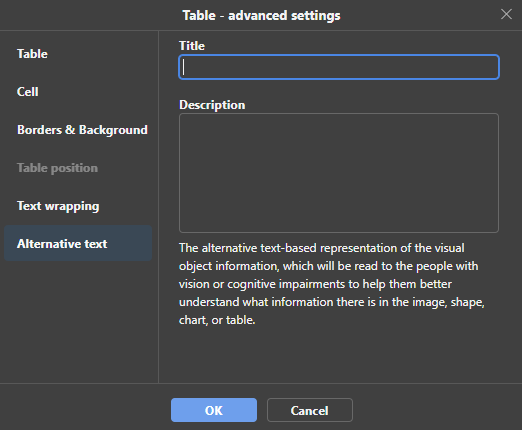Click the empty sidebar space below Alternative text
Screen dimensions: 522x430
pyautogui.click(x=79, y=320)
